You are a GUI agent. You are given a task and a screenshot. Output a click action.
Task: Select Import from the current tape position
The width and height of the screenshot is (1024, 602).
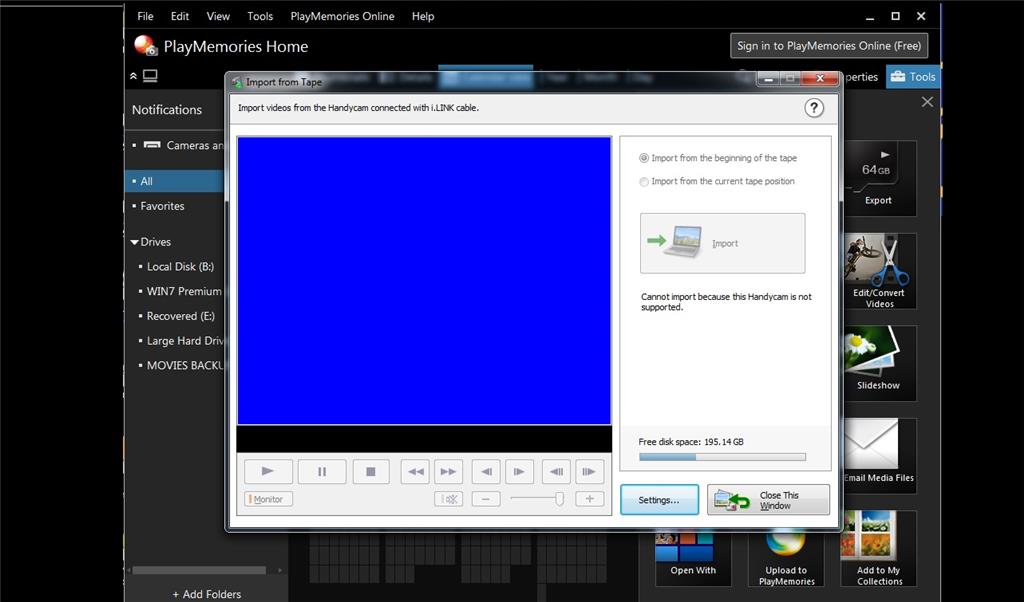[716, 182]
